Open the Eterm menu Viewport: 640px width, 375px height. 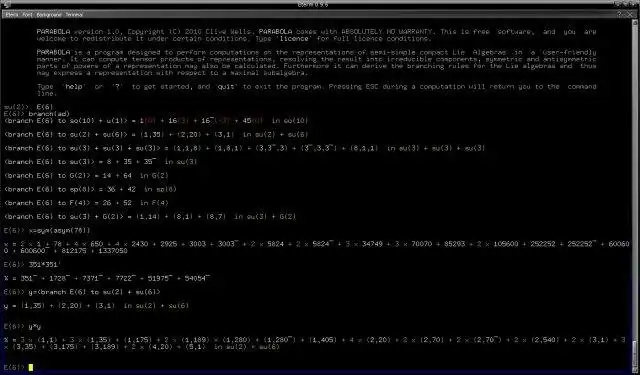11,15
